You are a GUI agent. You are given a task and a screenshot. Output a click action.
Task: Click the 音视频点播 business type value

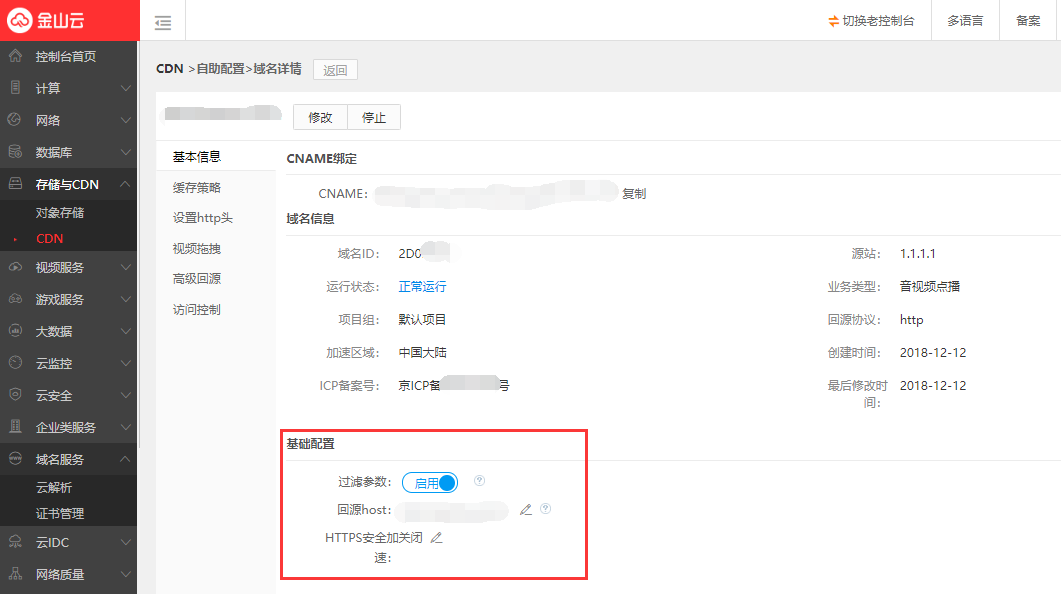930,286
